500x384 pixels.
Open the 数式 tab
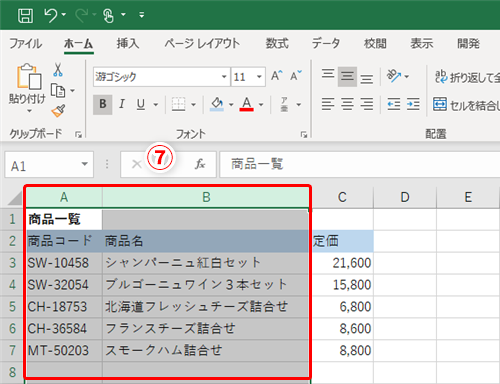pos(277,44)
